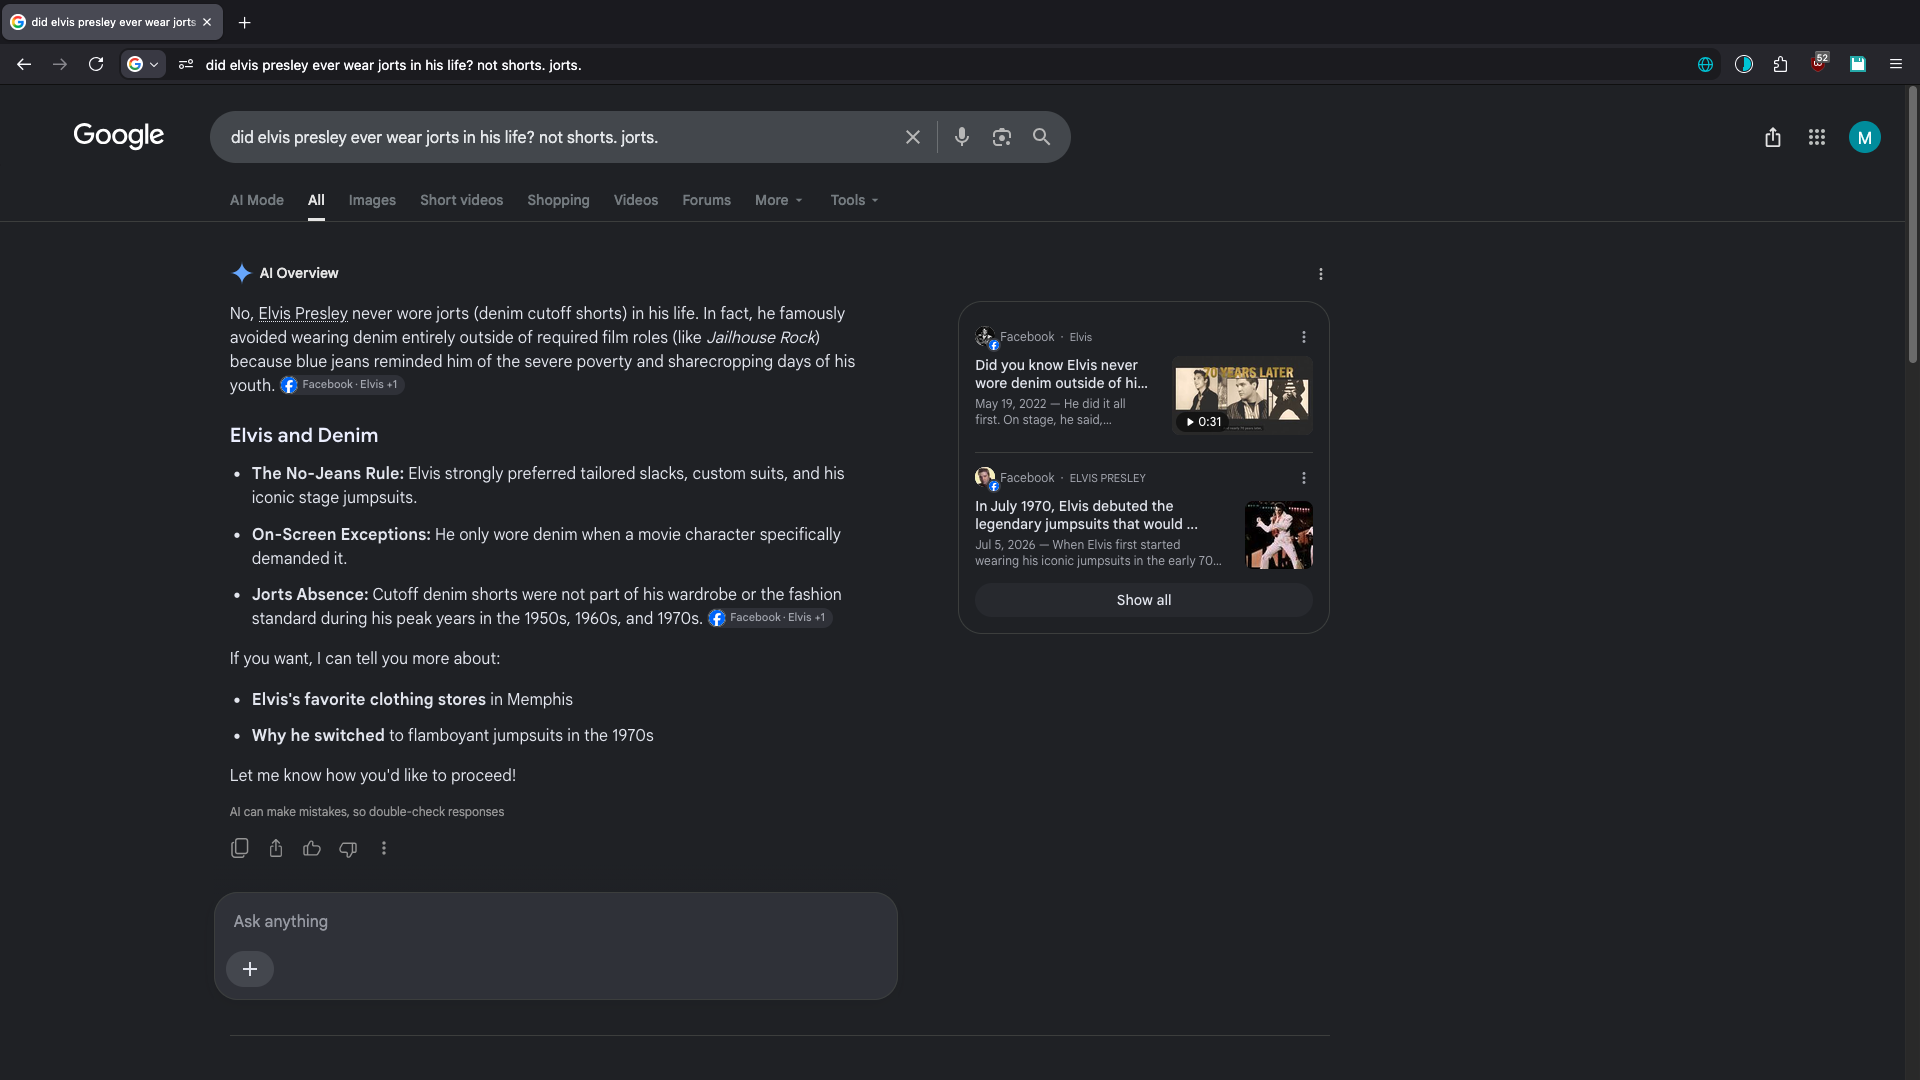Open the browser extensions puzzle icon
Screen dimensions: 1920x1080
tap(1780, 64)
